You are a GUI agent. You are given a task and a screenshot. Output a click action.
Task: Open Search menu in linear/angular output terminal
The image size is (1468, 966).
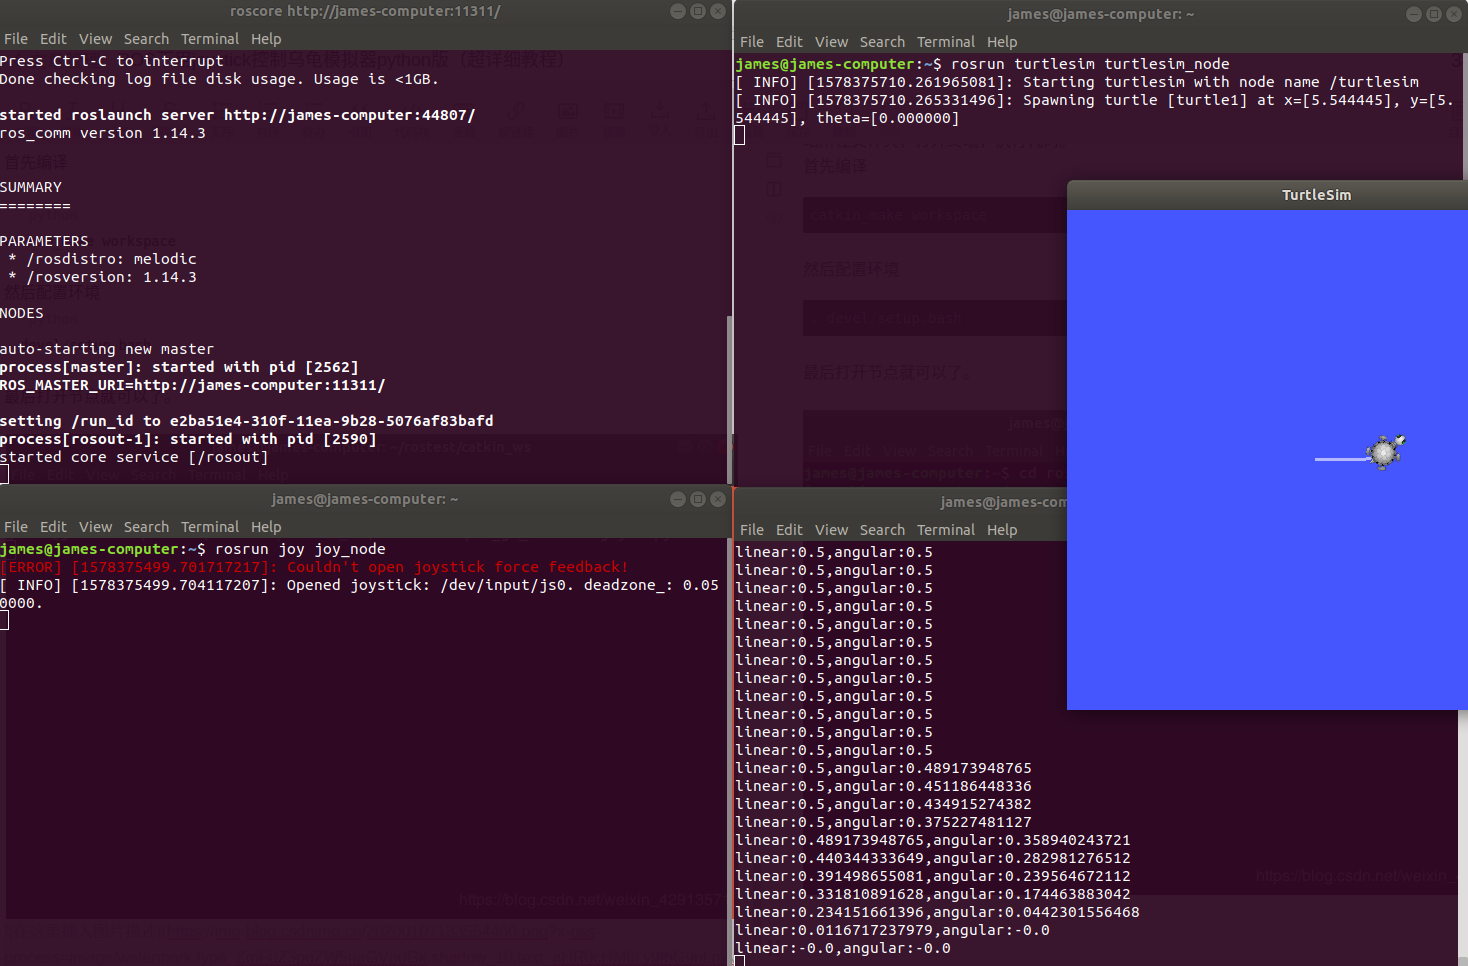click(x=882, y=530)
